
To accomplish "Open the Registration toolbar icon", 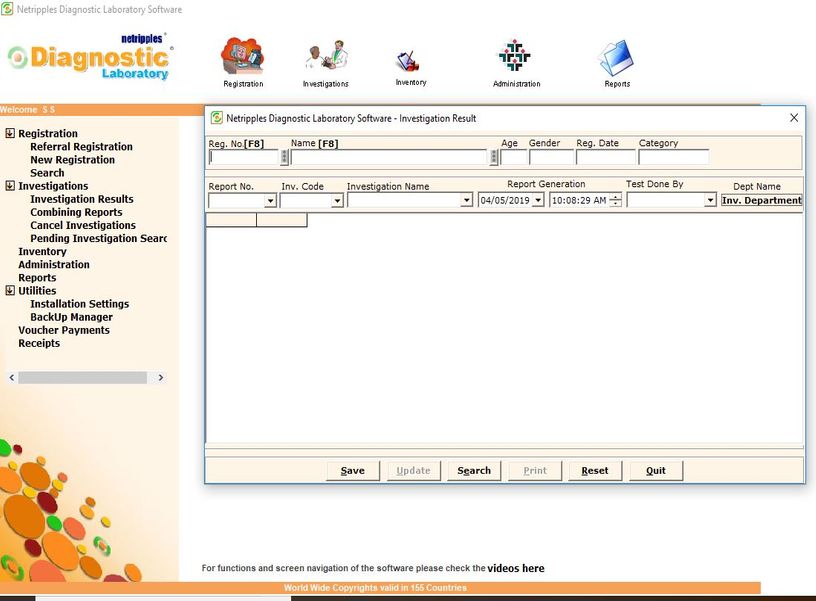I will (243, 56).
